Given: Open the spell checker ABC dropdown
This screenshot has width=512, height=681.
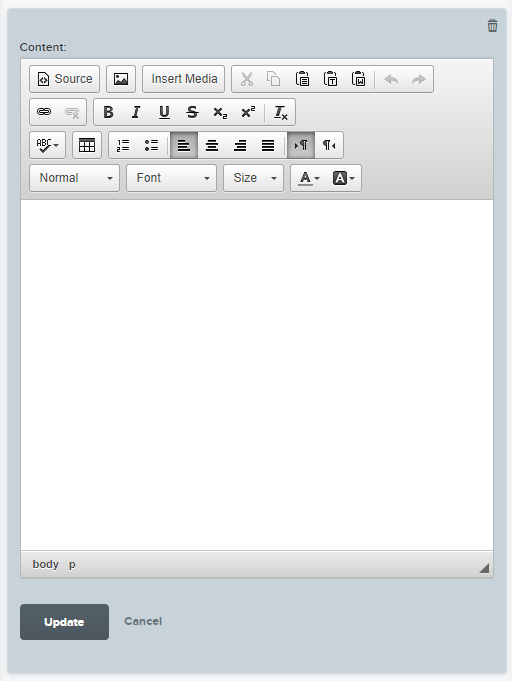Looking at the screenshot, I should [47, 145].
